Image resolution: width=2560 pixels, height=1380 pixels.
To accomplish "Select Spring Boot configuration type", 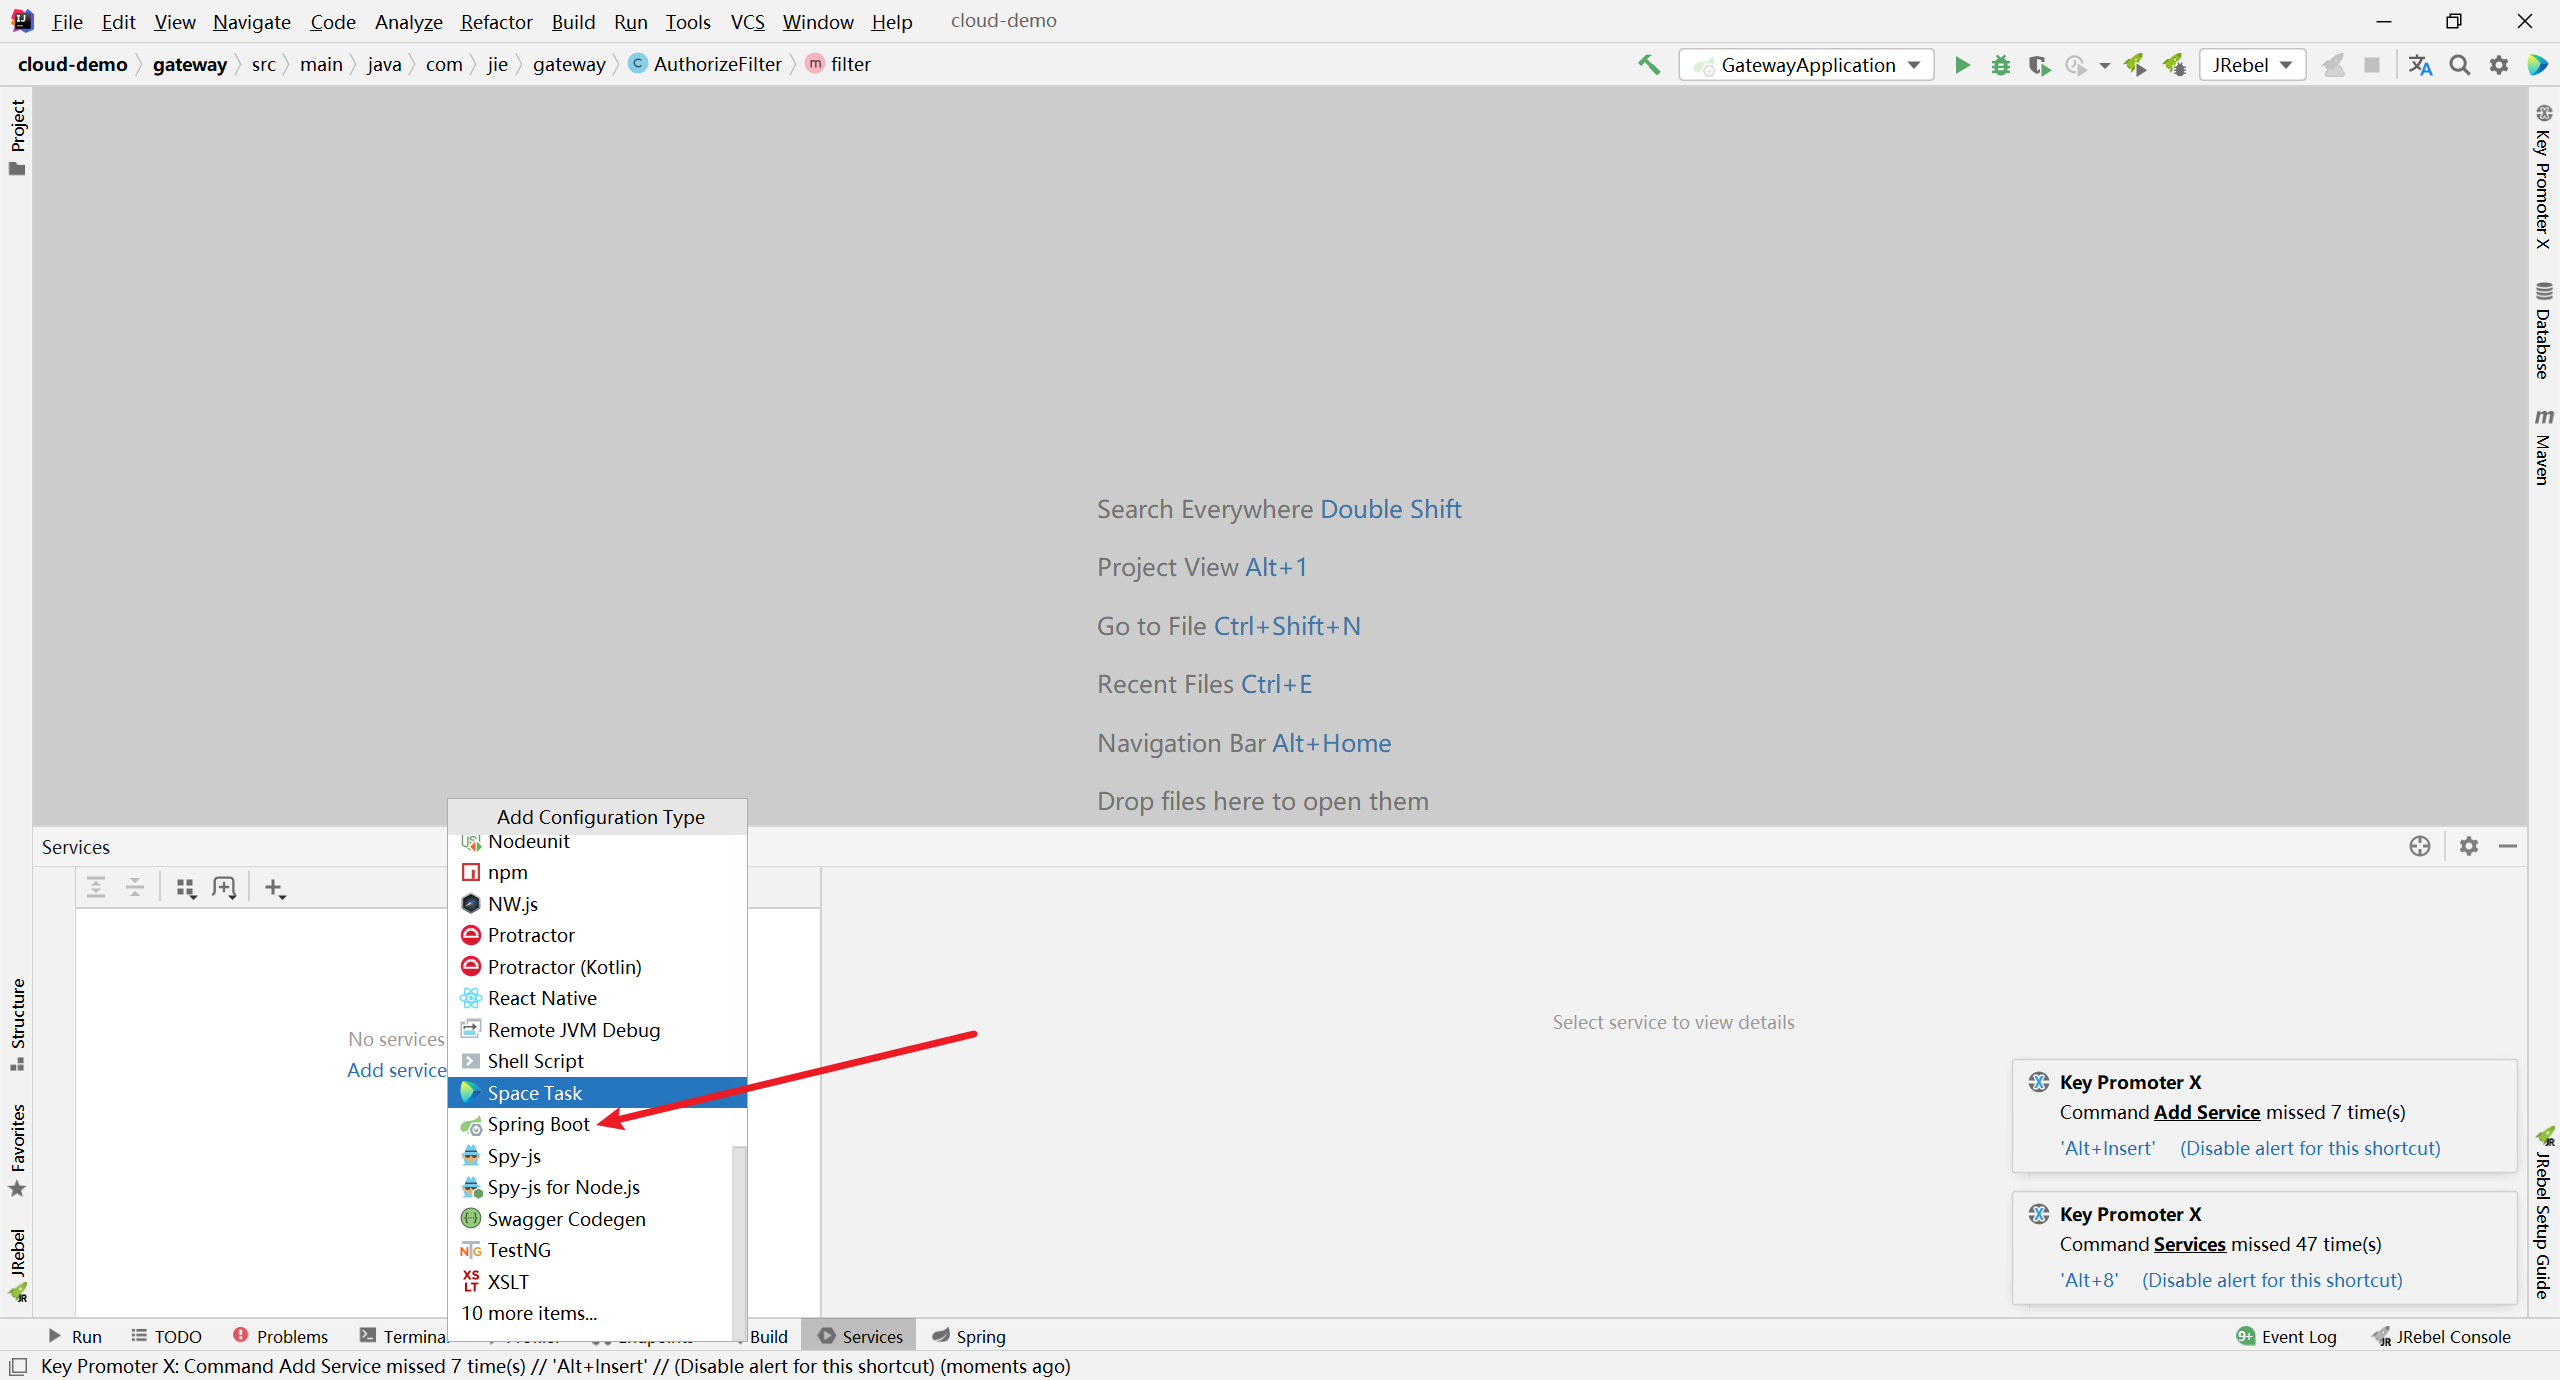I will pos(538,1124).
